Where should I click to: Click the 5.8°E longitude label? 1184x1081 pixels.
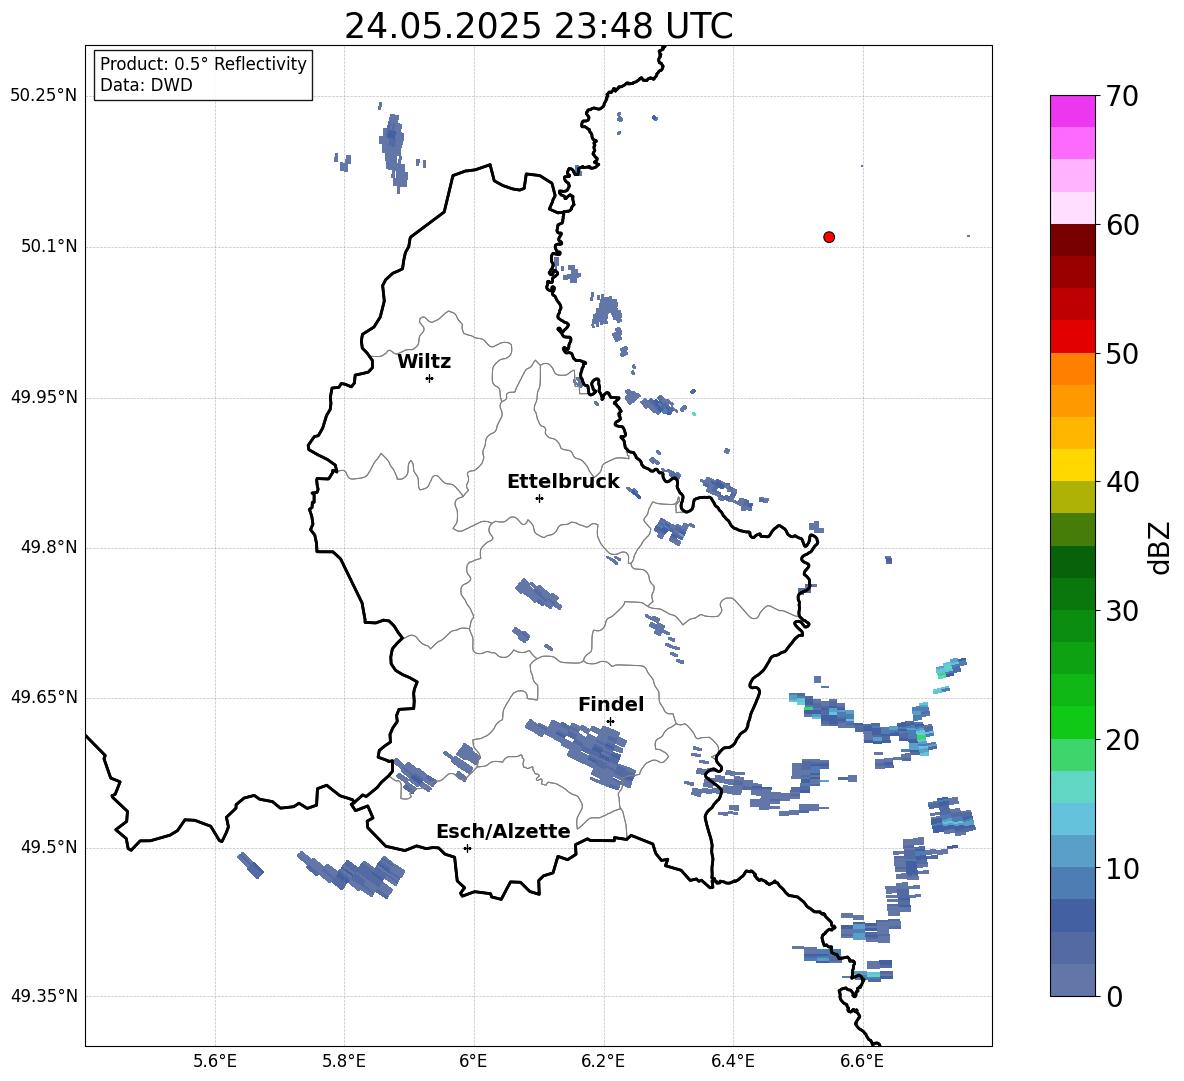pos(344,1061)
